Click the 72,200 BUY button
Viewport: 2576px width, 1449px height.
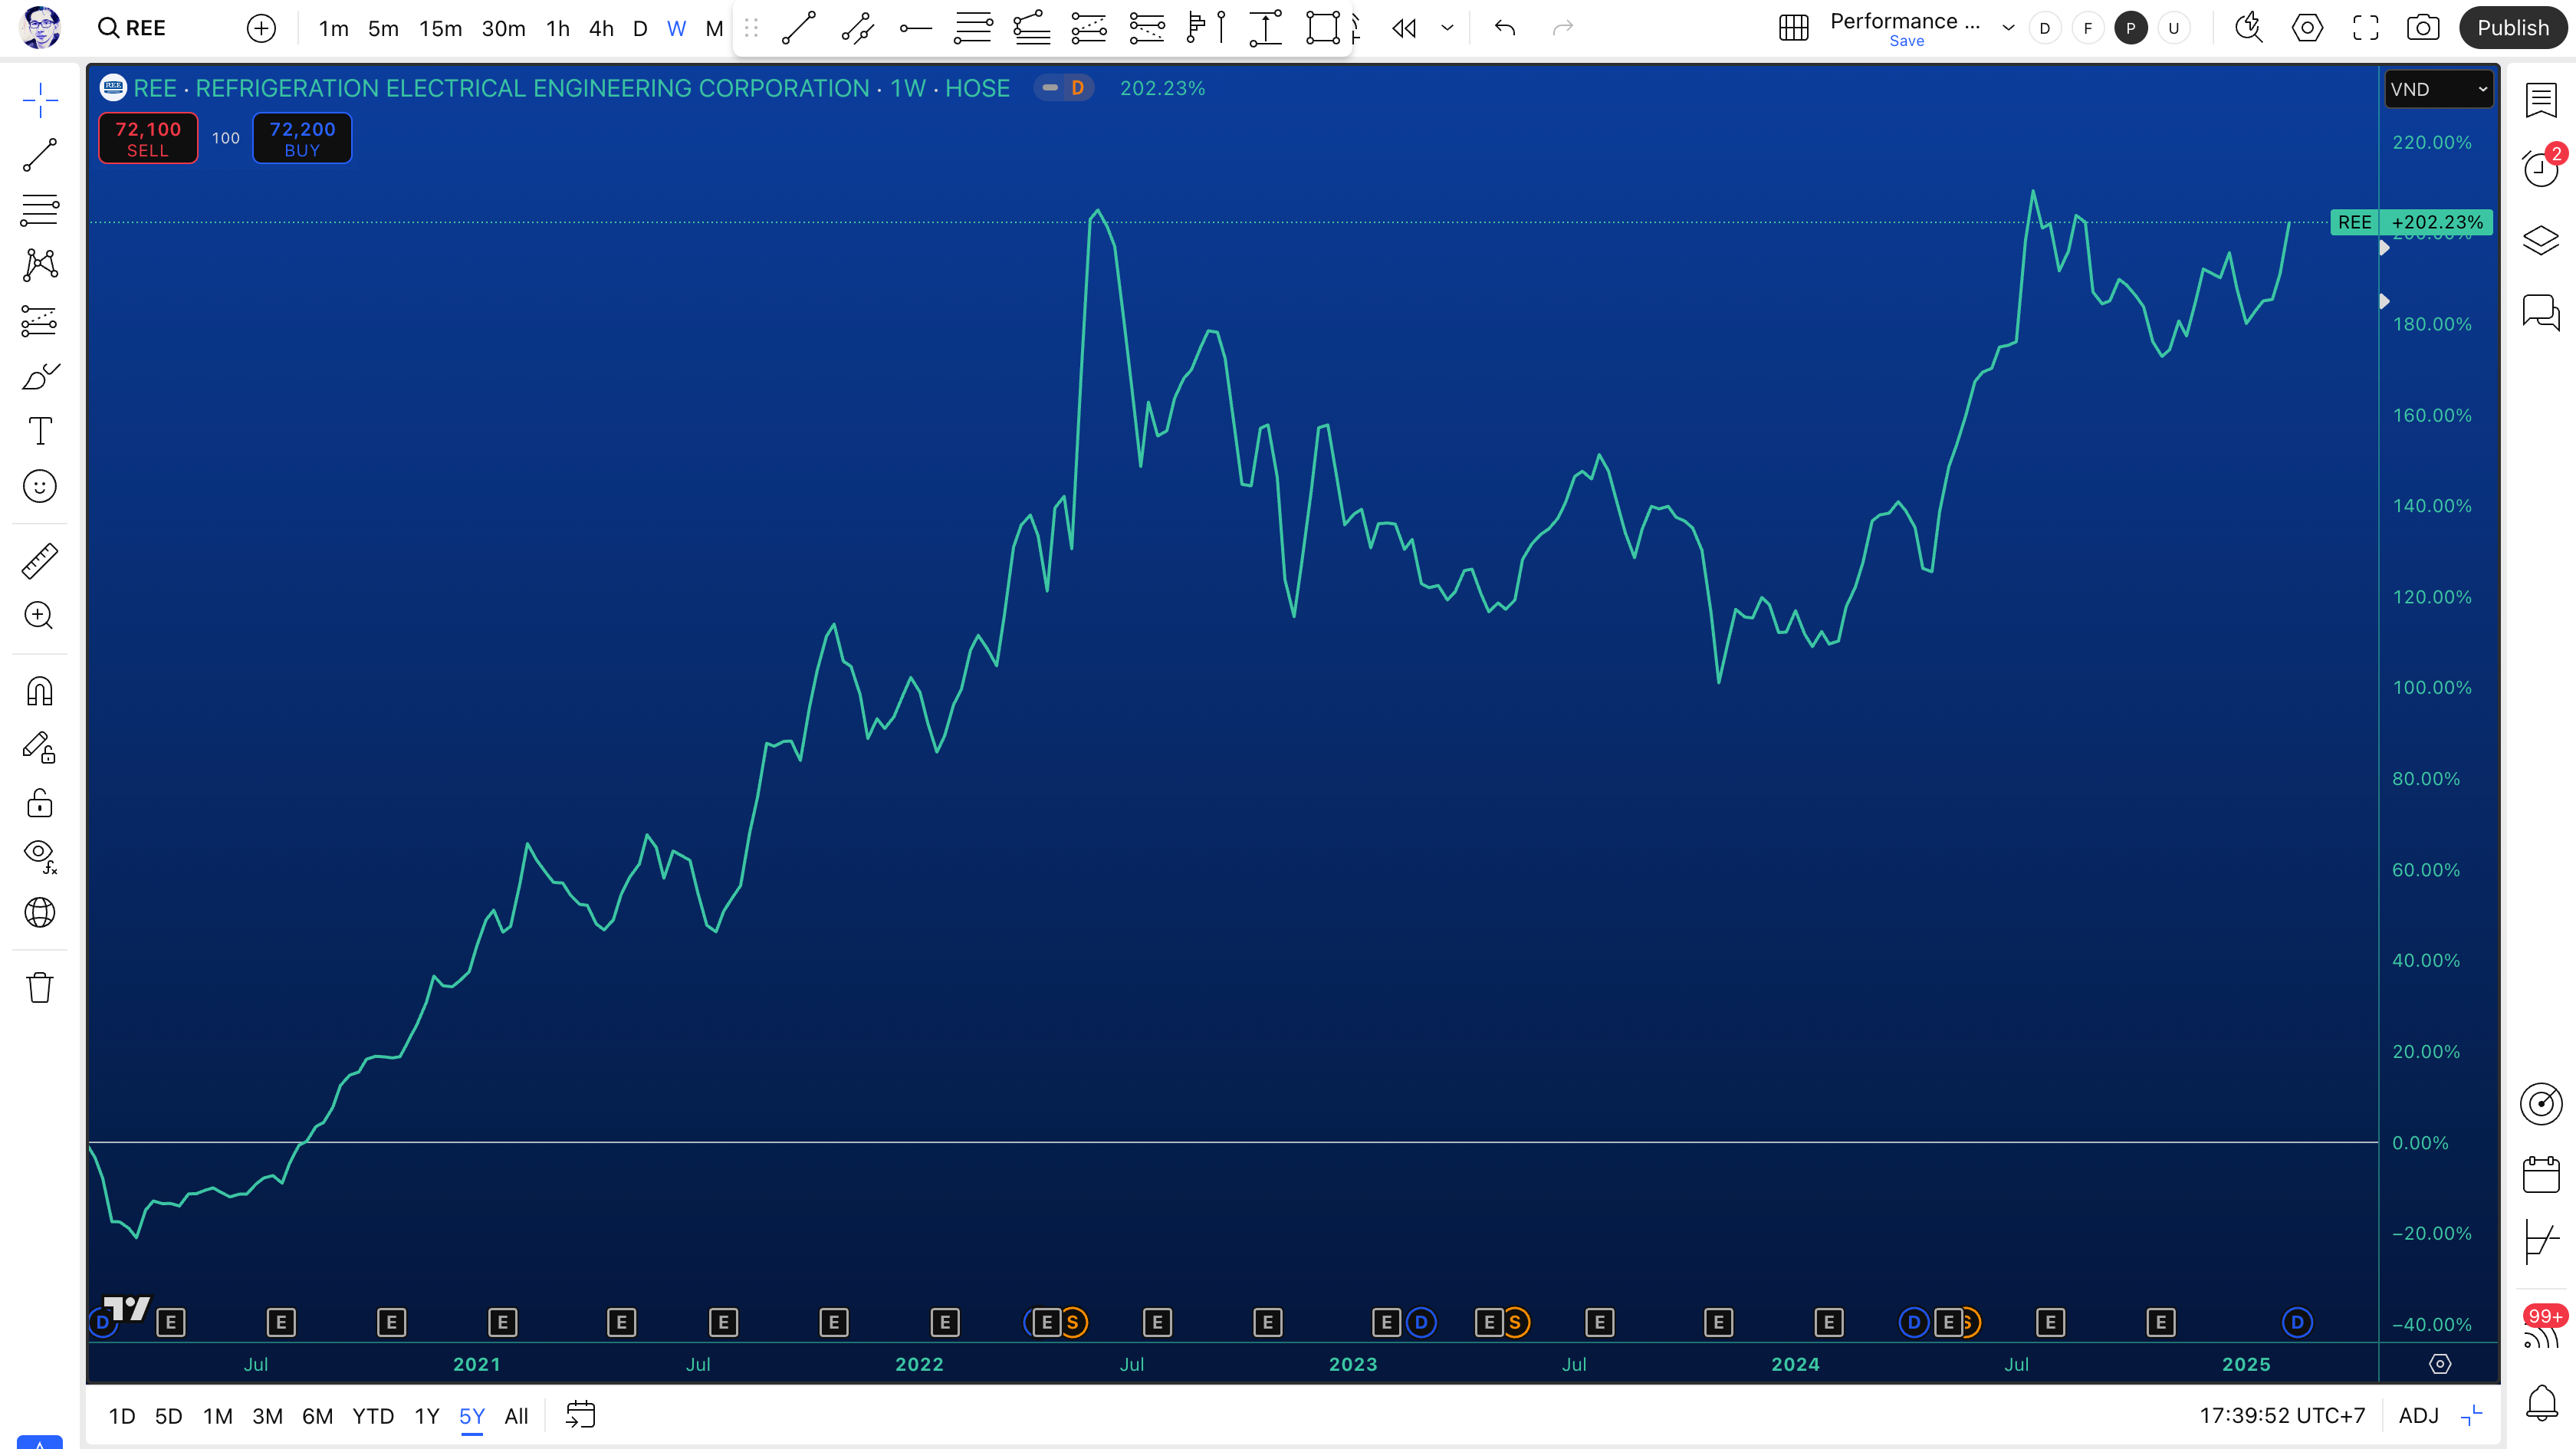[x=302, y=138]
